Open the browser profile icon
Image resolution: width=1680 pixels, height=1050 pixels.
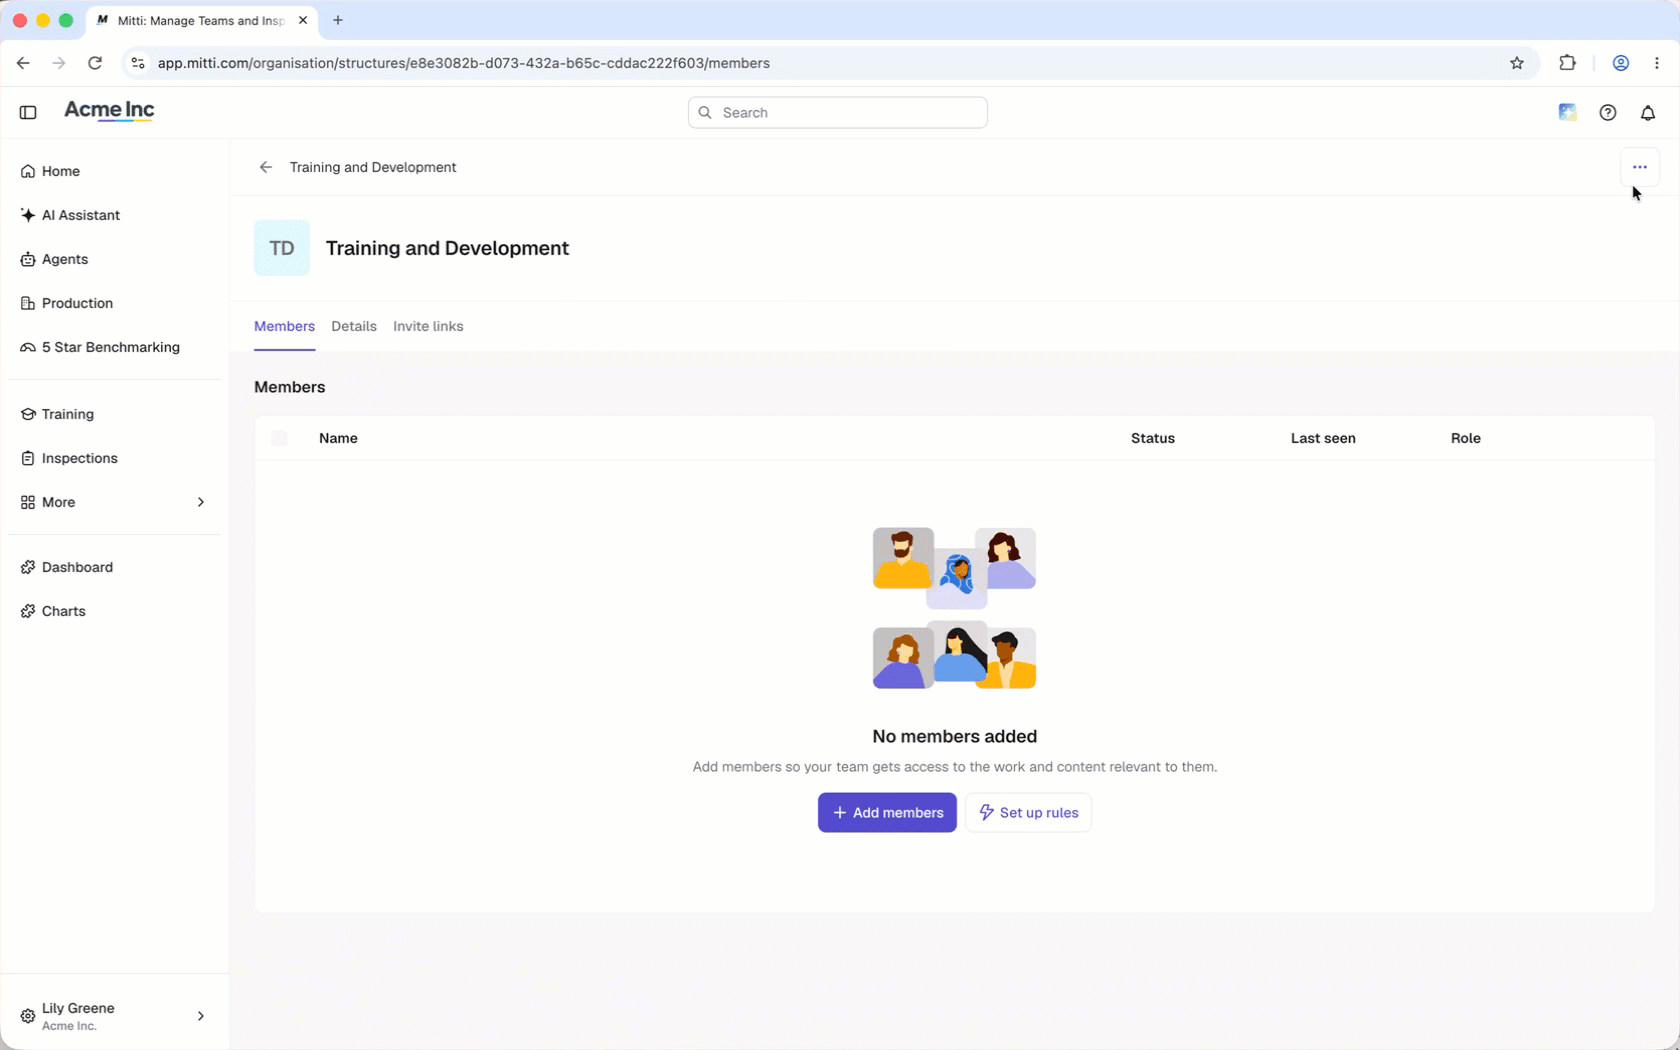pyautogui.click(x=1621, y=63)
